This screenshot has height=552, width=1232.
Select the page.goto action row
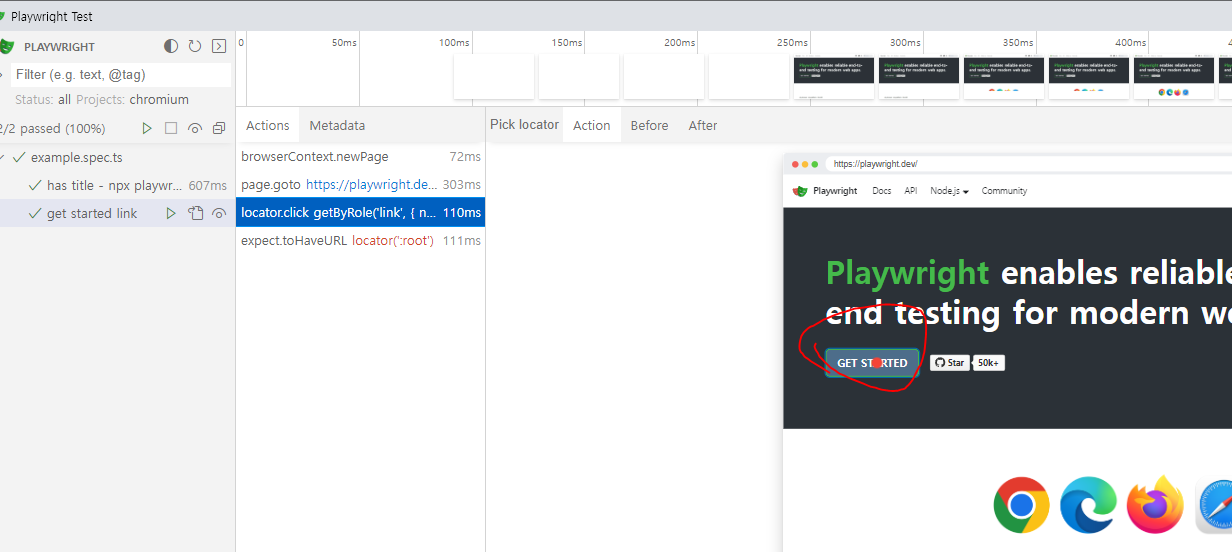361,184
